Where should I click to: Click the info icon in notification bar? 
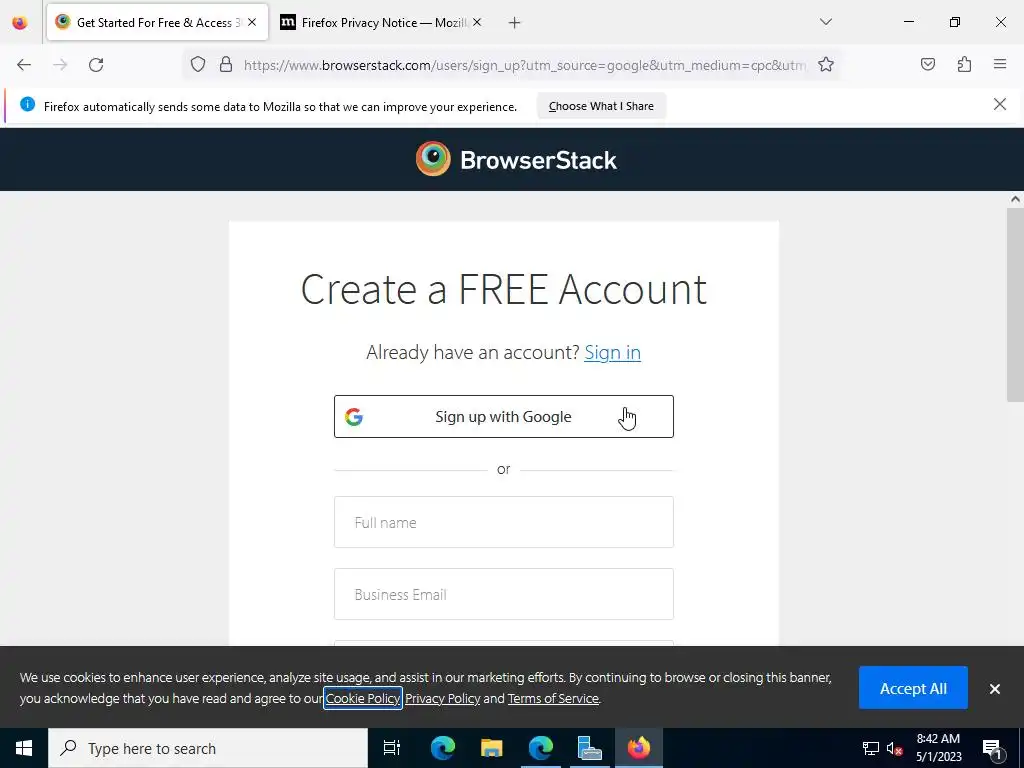click(x=27, y=104)
